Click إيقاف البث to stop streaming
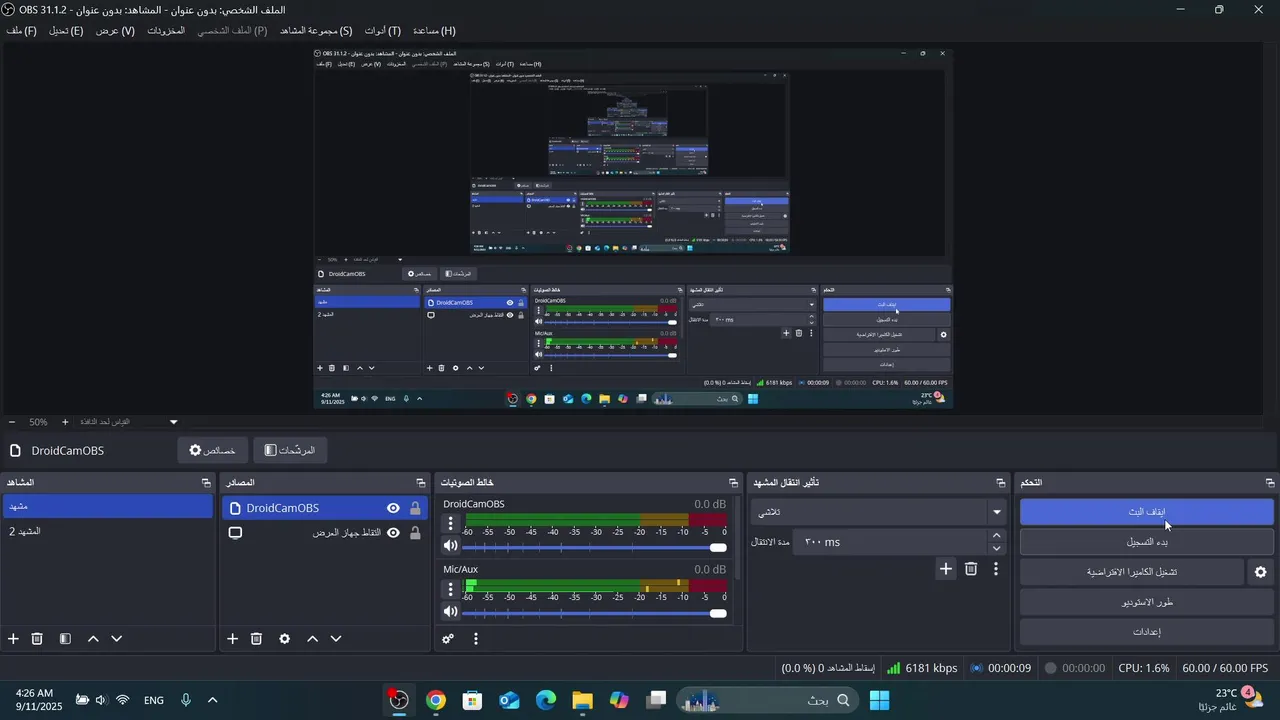The width and height of the screenshot is (1280, 720). point(1147,512)
